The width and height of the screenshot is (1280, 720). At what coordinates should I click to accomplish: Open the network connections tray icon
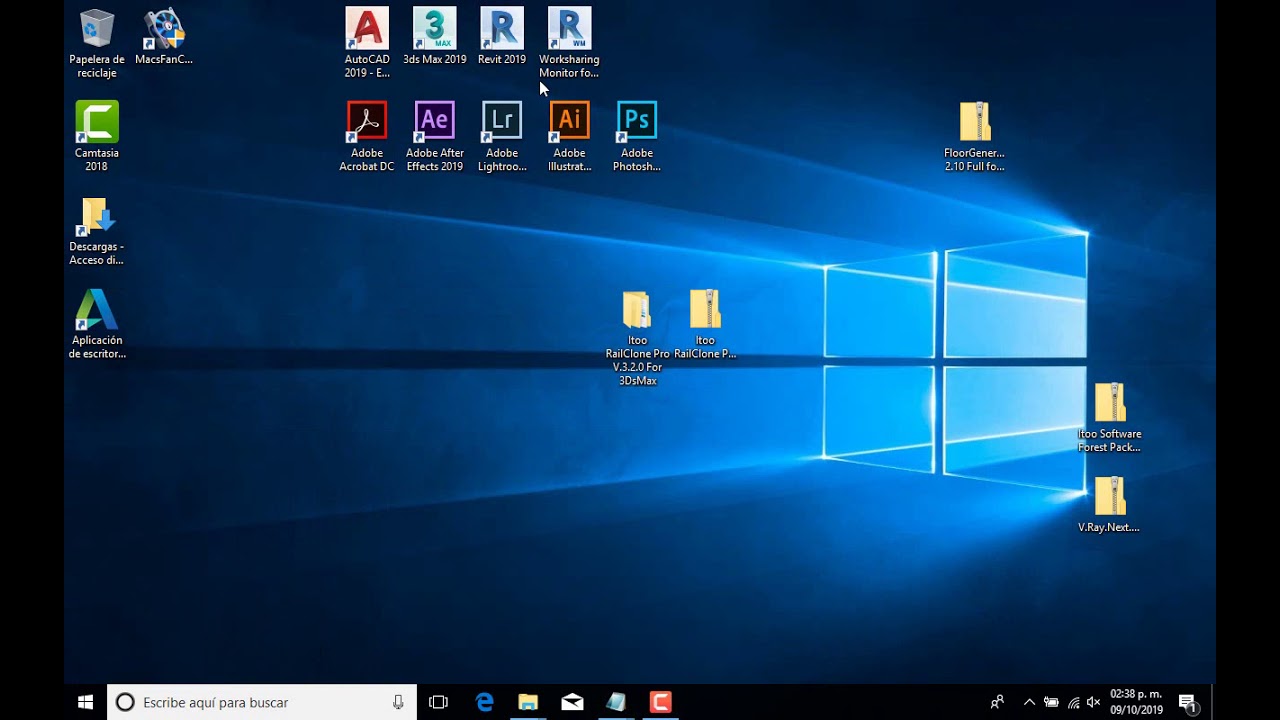1073,702
